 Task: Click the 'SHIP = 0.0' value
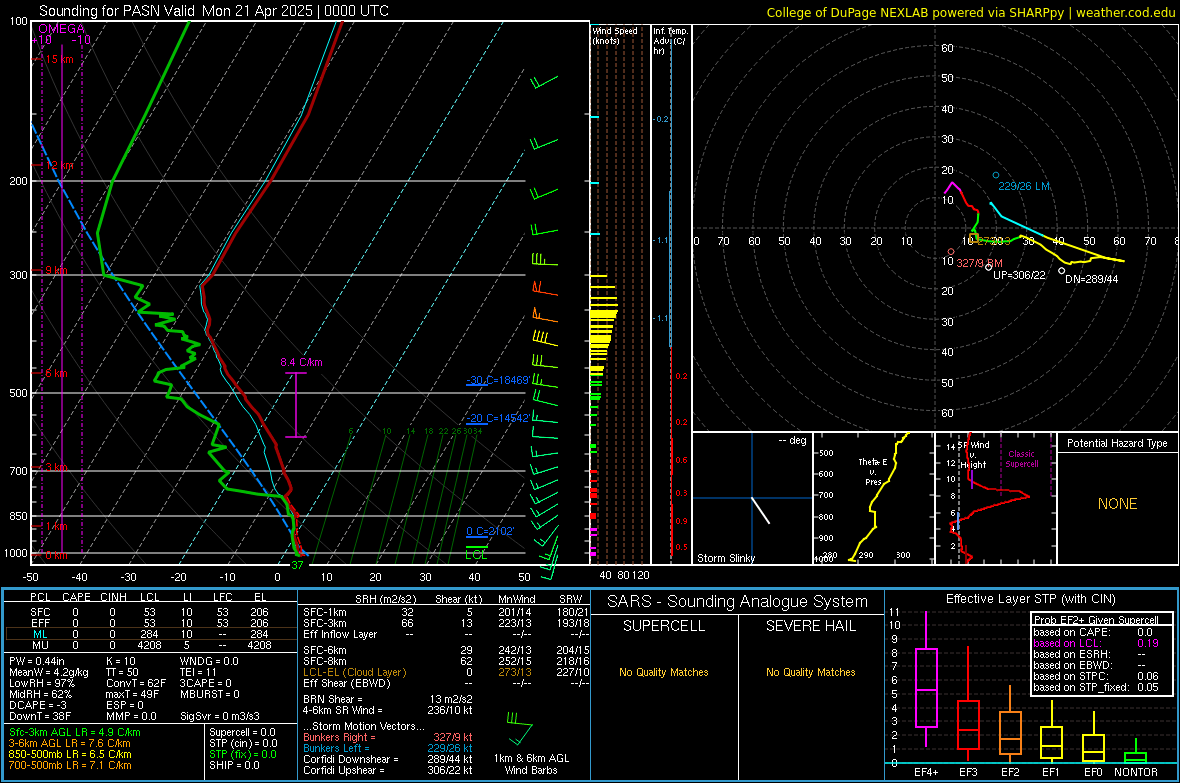[x=234, y=765]
